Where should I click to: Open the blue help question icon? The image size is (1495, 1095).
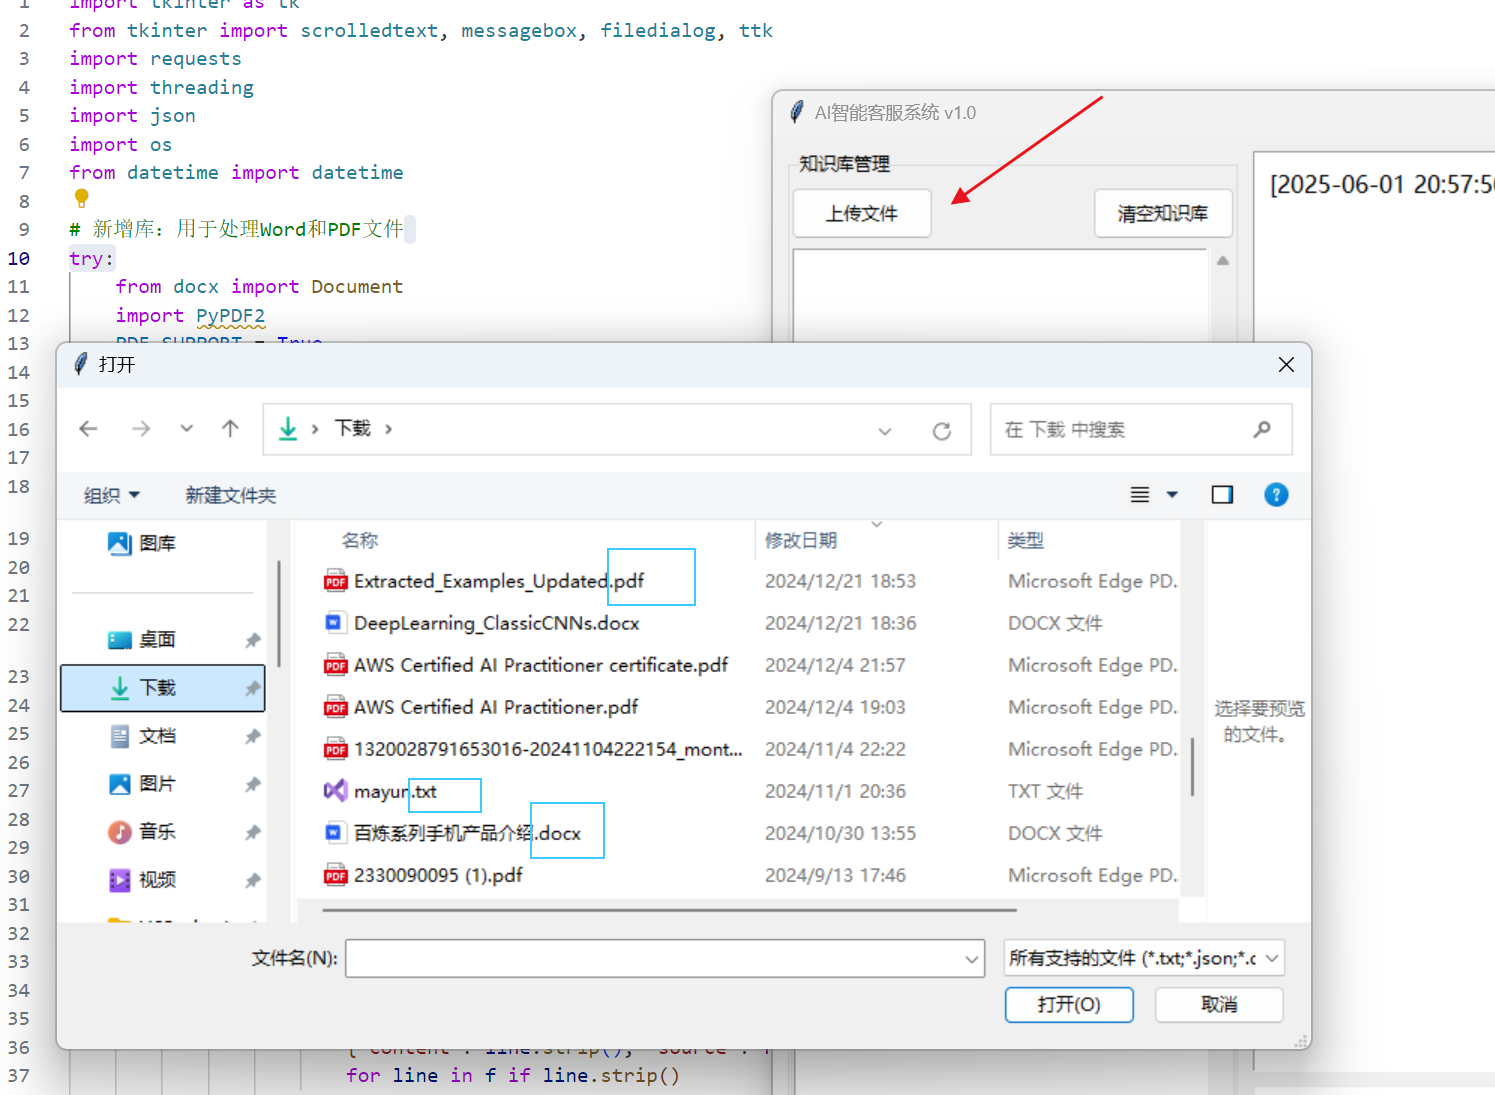(1276, 495)
